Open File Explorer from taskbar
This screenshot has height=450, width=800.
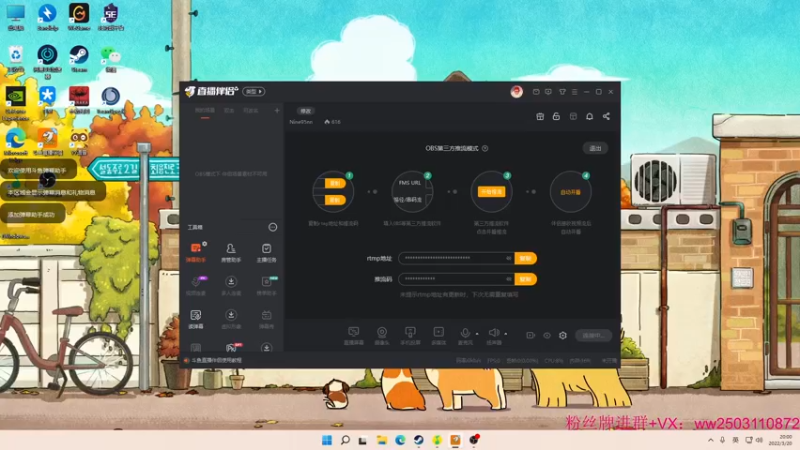(x=382, y=440)
